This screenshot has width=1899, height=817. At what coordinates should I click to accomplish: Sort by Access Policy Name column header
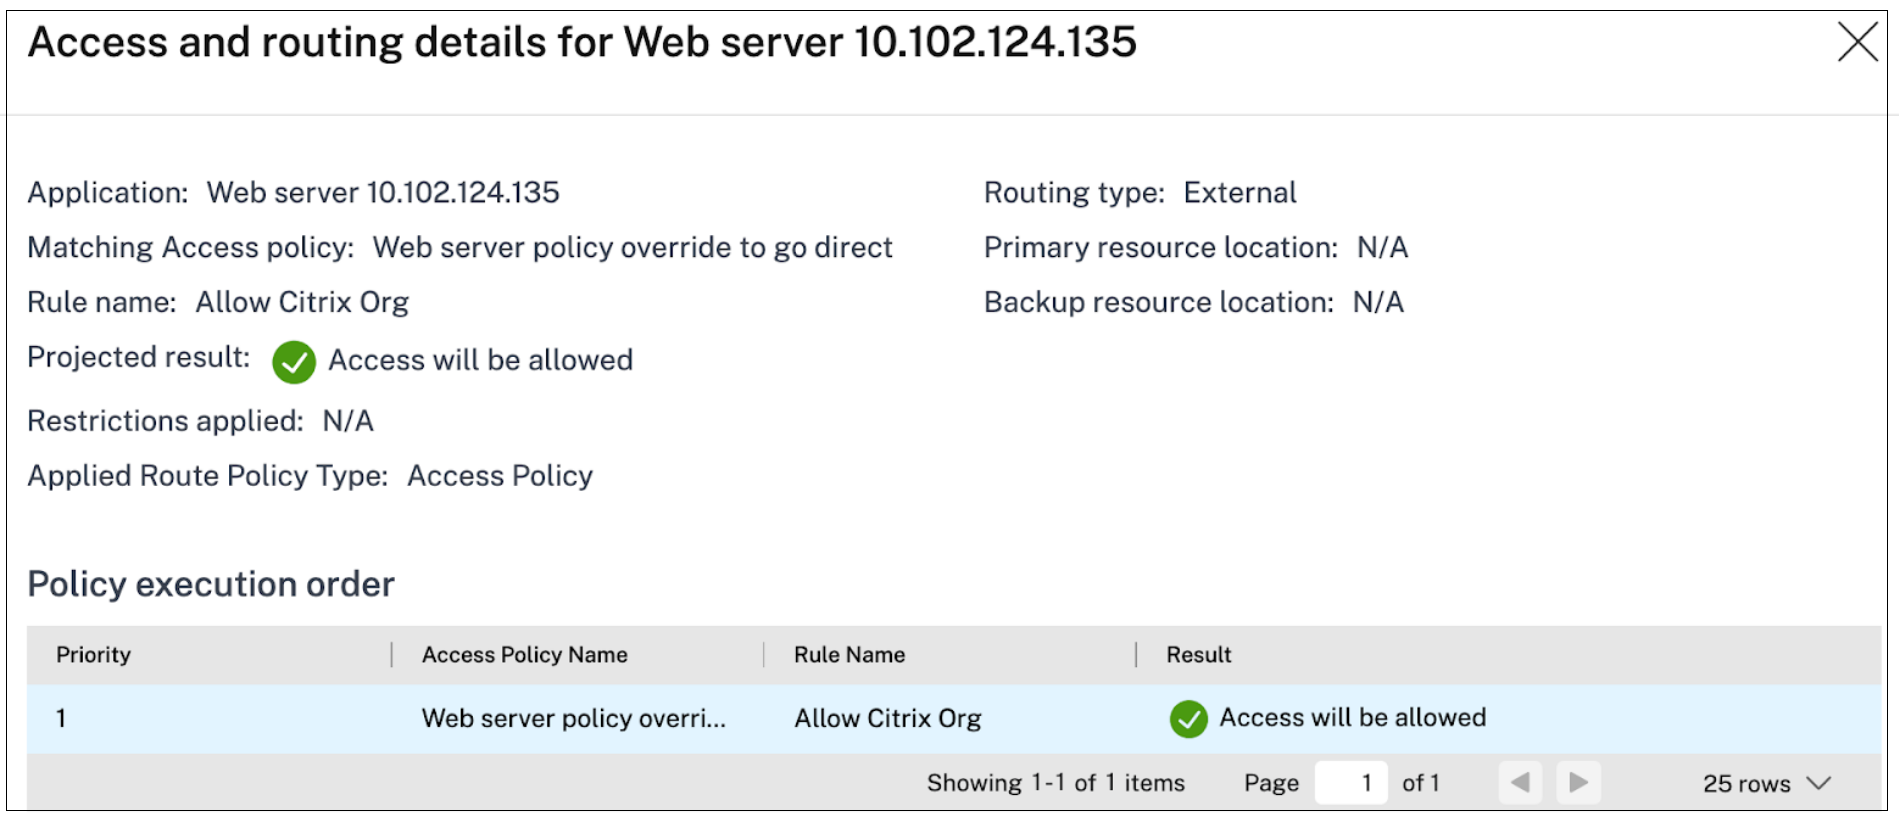click(x=524, y=655)
